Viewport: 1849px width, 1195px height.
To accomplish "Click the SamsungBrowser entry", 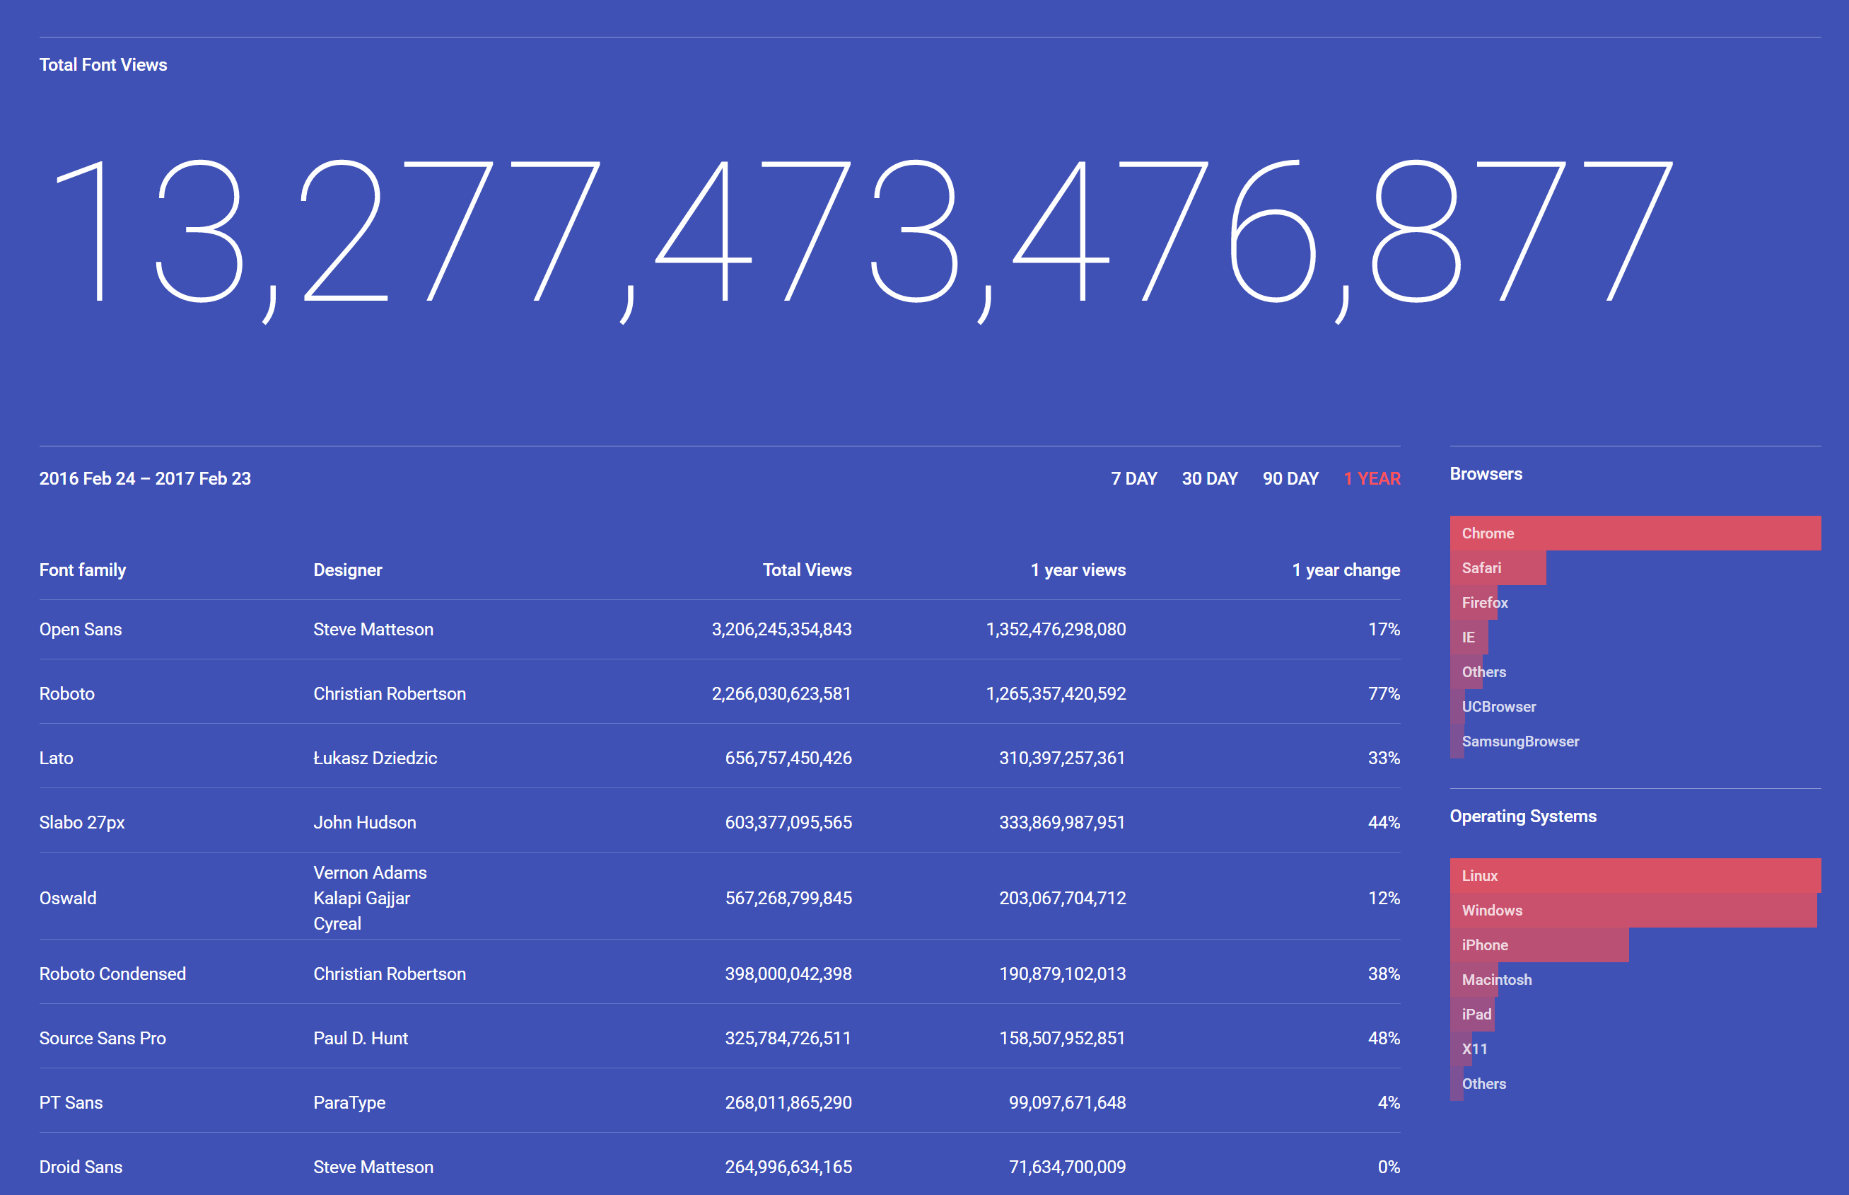I will (1520, 742).
